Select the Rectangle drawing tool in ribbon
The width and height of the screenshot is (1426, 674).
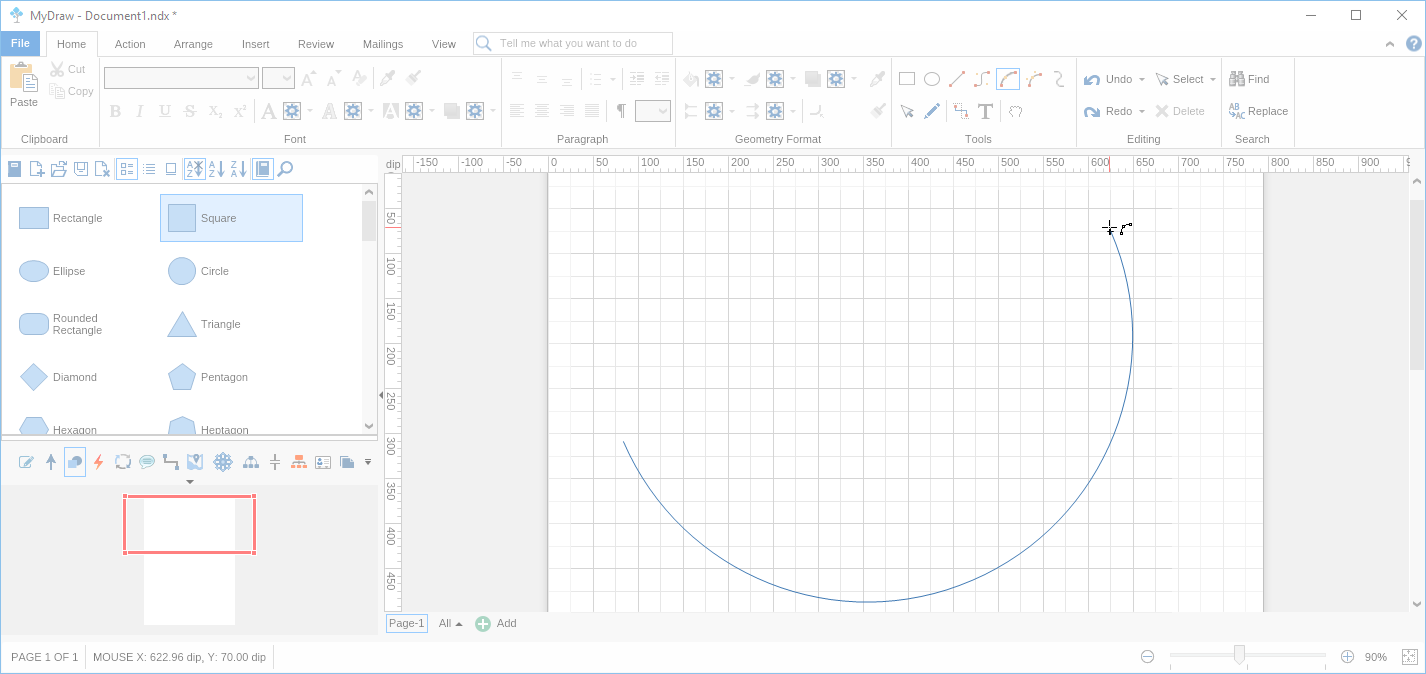click(x=907, y=79)
